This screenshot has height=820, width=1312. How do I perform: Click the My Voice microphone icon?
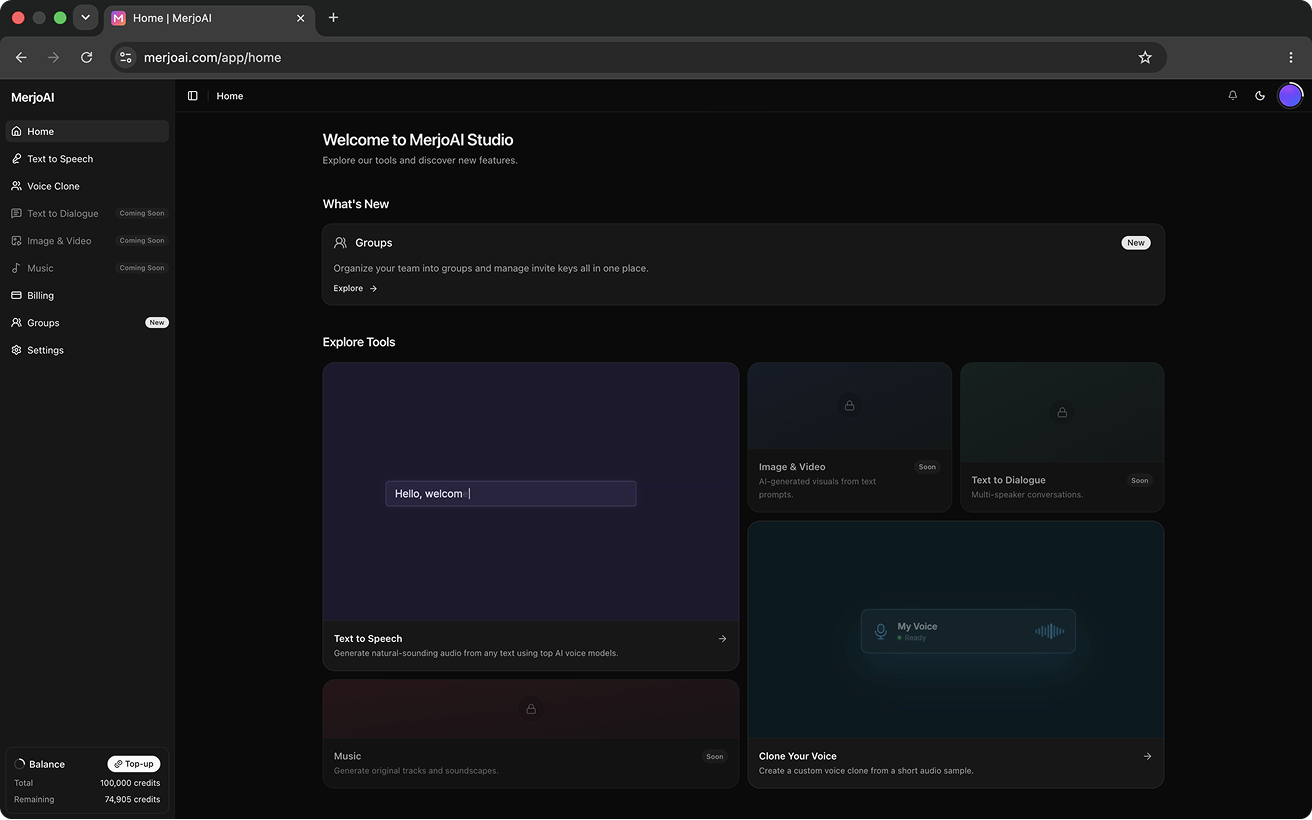[881, 632]
